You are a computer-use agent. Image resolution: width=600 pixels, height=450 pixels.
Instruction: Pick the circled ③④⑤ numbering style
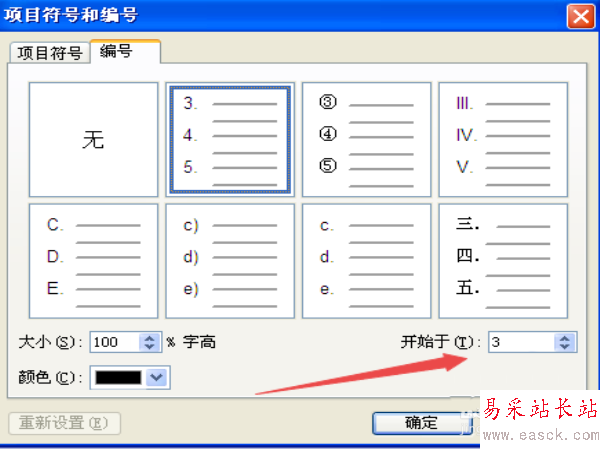click(367, 140)
